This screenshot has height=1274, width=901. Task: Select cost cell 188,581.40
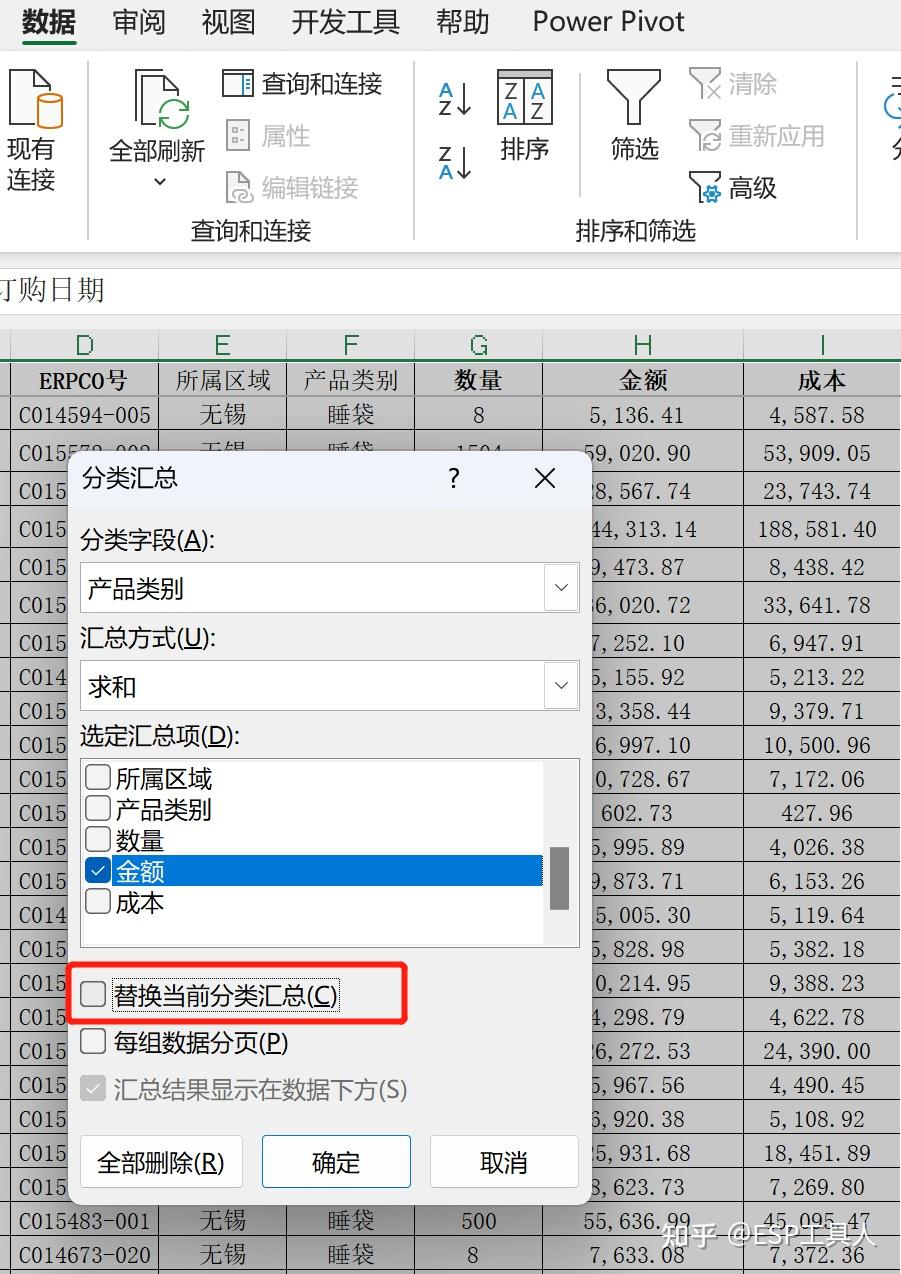822,529
